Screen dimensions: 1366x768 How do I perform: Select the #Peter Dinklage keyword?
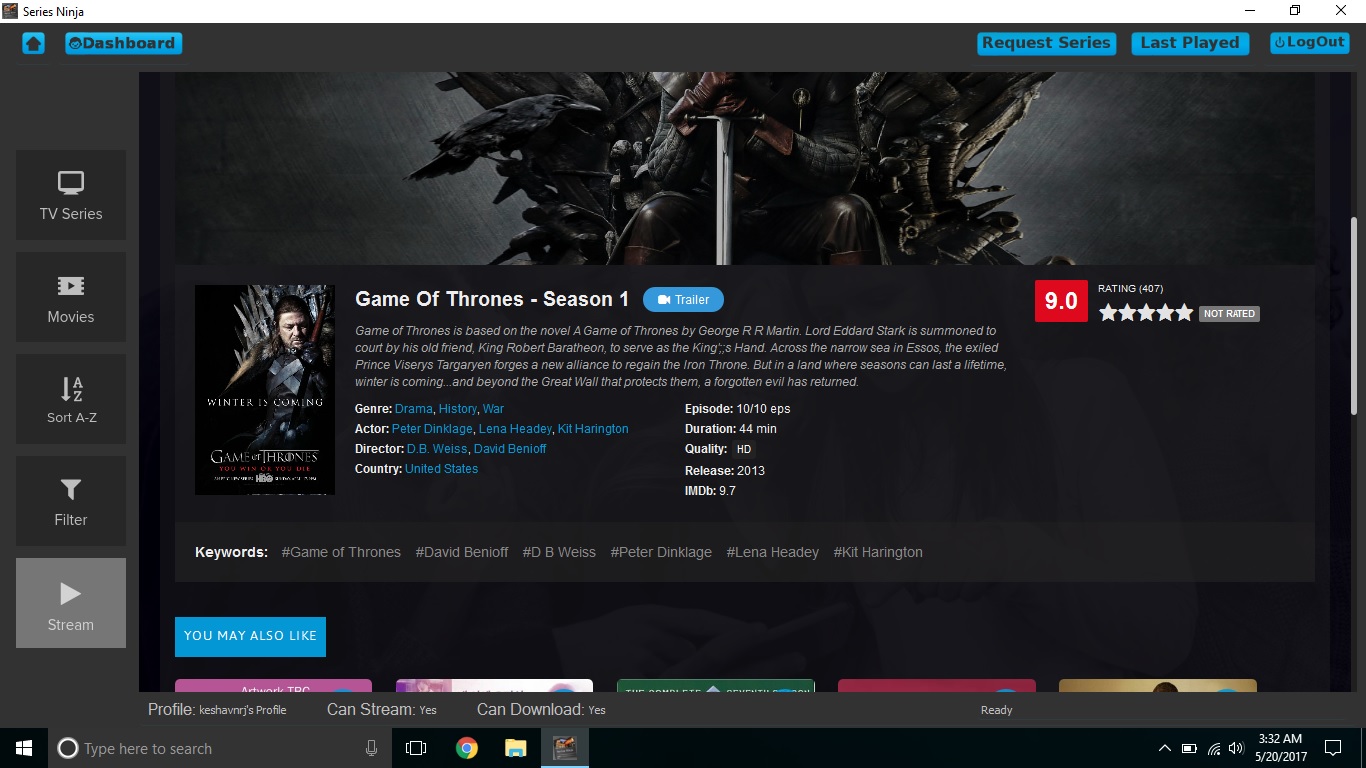click(x=661, y=552)
